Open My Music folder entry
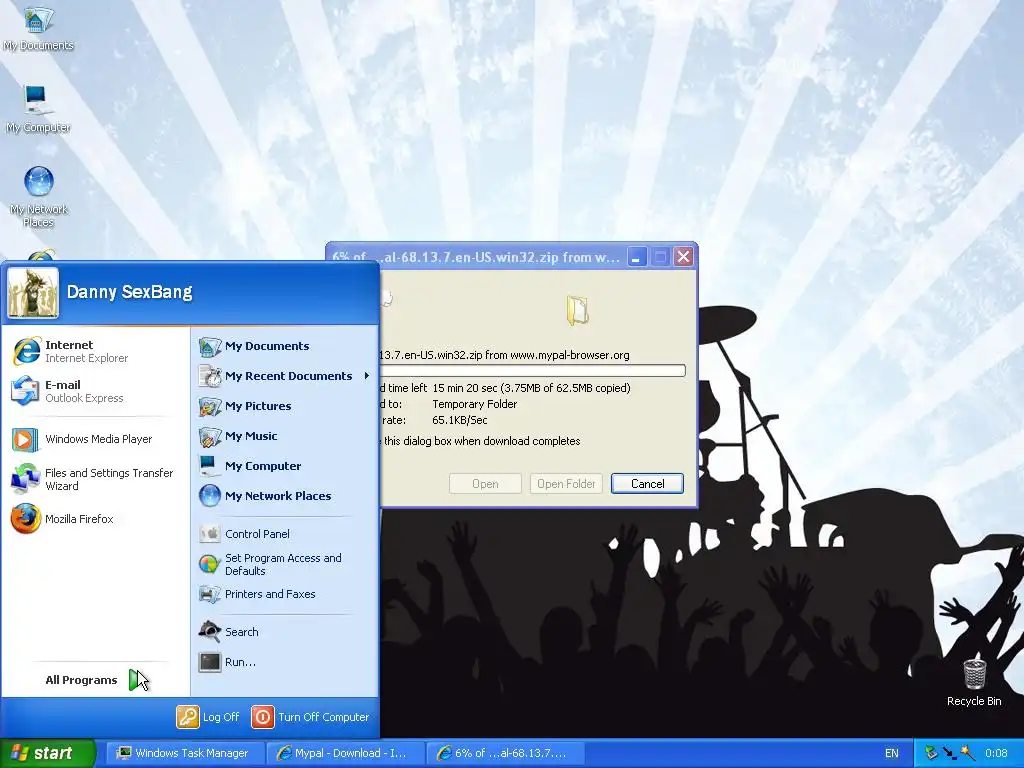This screenshot has height=768, width=1024. coord(285,436)
